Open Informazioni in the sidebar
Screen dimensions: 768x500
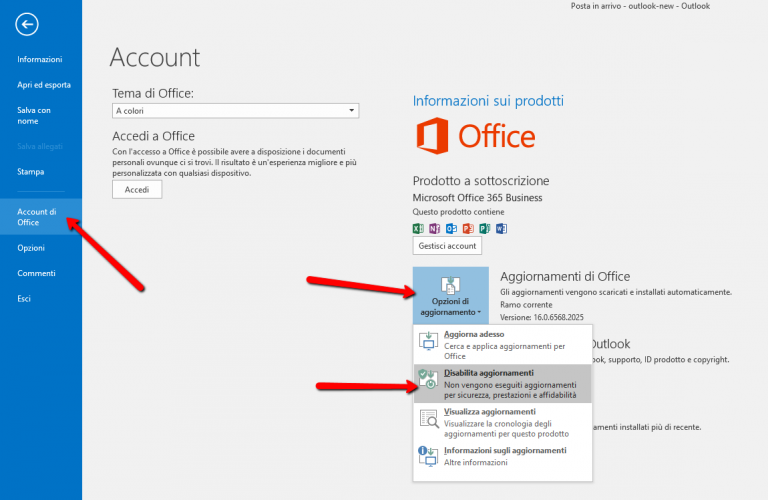click(x=40, y=59)
